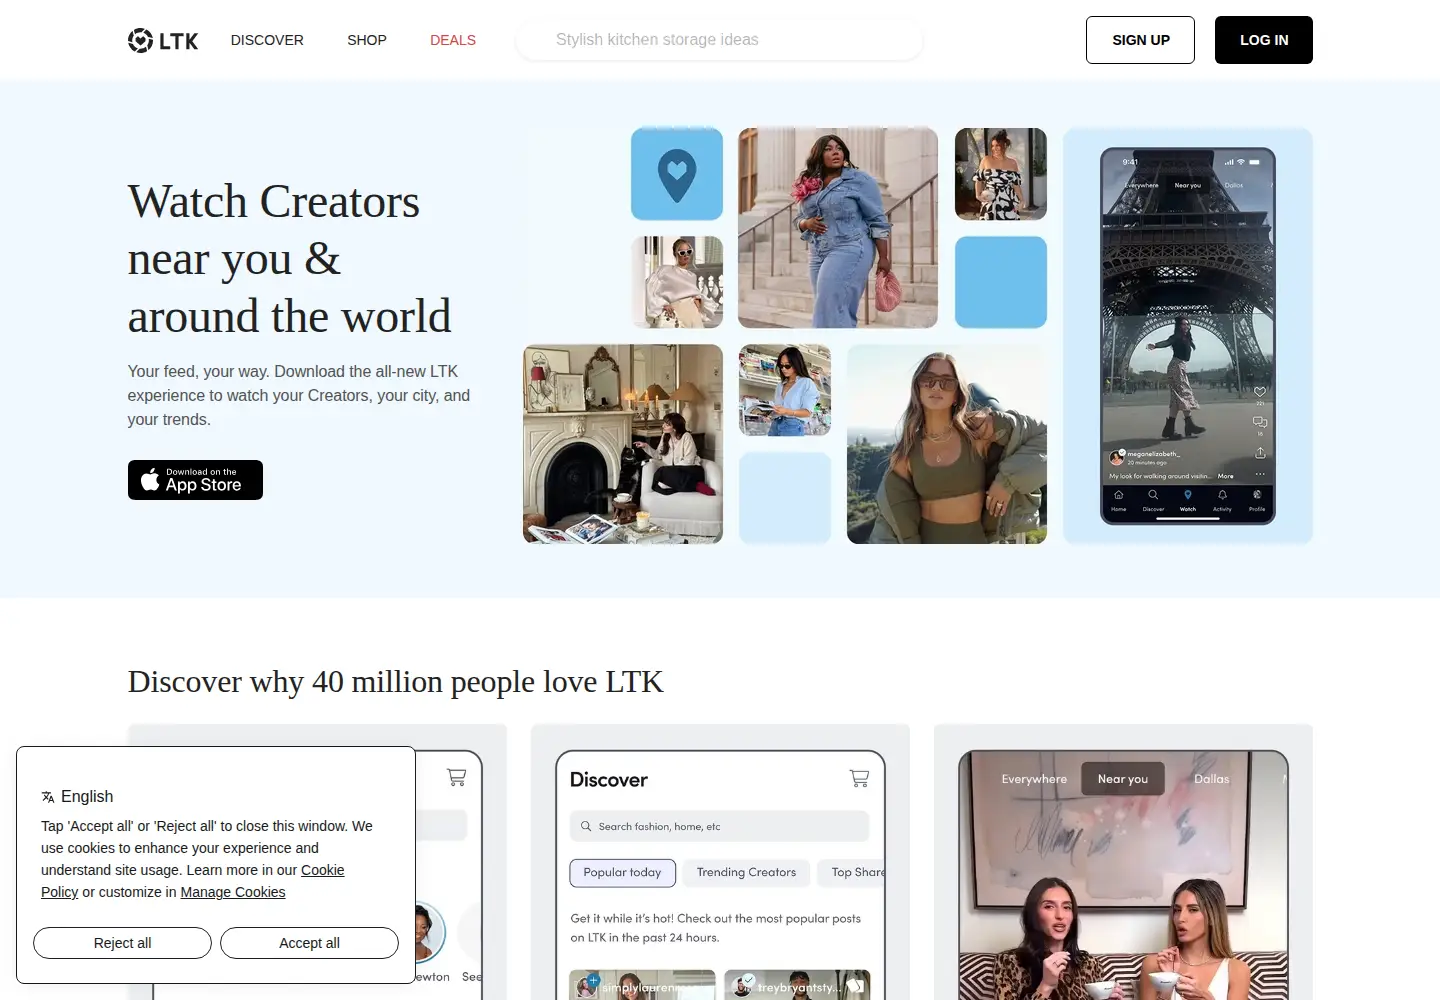Screen dimensions: 1440x1000
Task: Click the Sign Up button
Action: (1140, 40)
